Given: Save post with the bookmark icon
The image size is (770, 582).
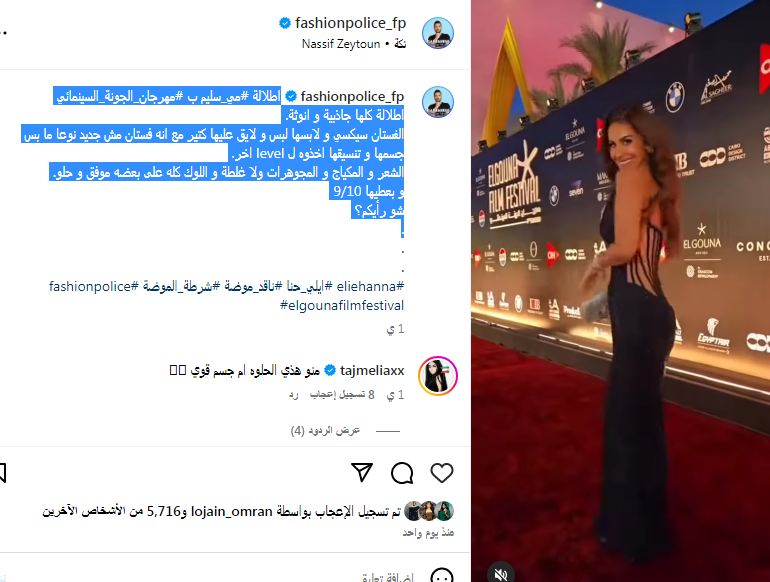Looking at the screenshot, I should point(2,473).
